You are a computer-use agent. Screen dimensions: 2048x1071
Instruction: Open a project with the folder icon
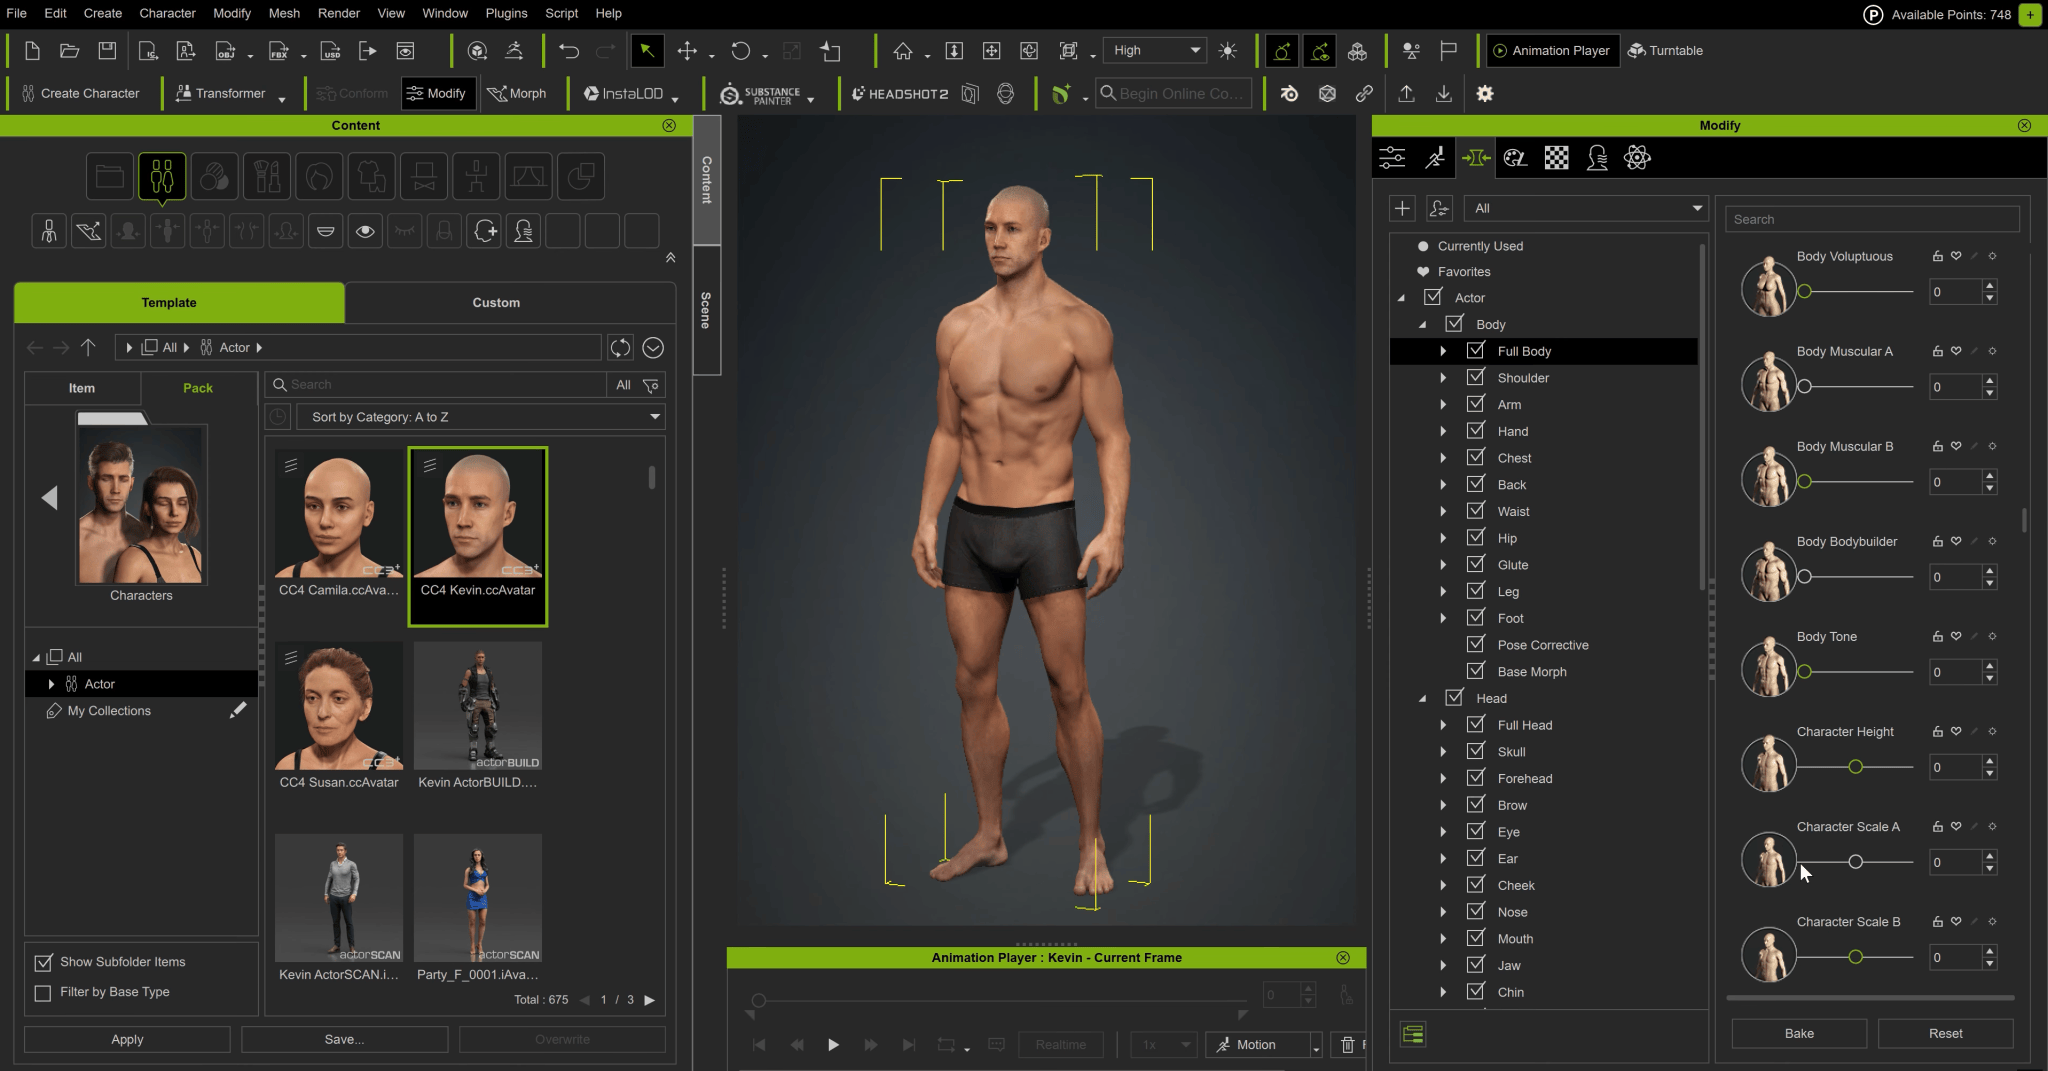point(69,51)
